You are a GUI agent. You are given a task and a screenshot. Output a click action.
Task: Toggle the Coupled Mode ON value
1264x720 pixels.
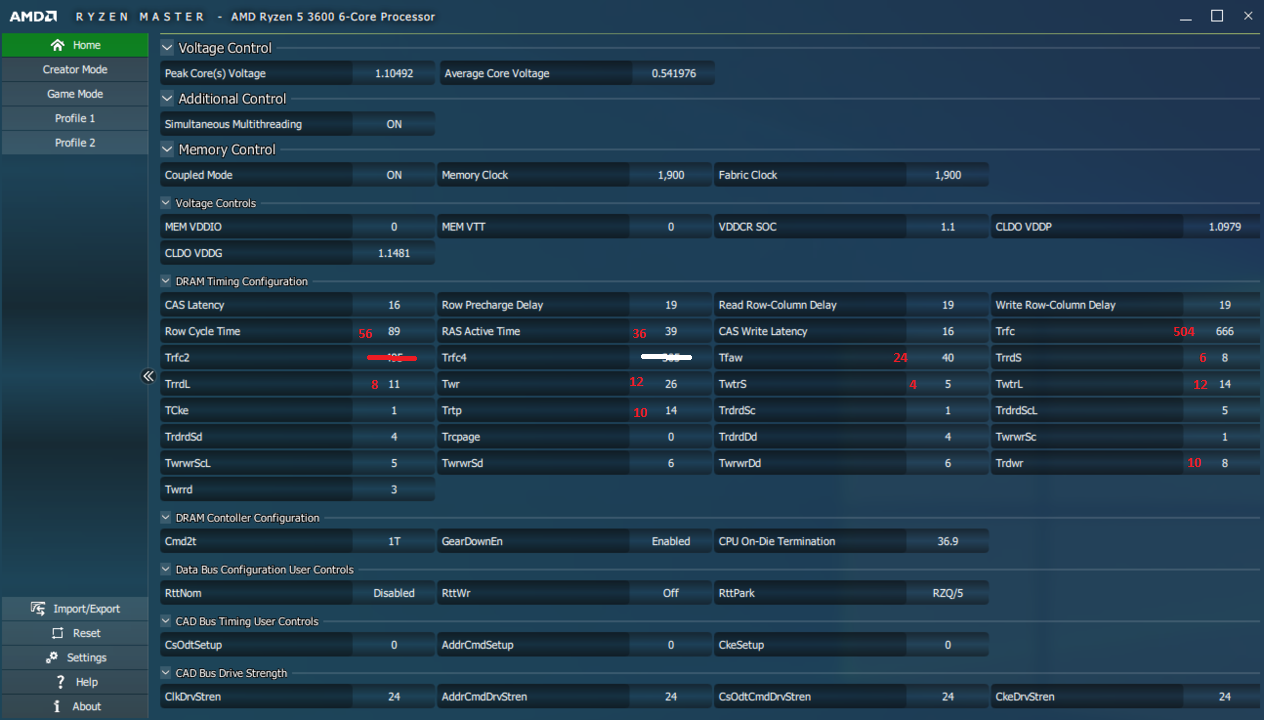point(394,175)
